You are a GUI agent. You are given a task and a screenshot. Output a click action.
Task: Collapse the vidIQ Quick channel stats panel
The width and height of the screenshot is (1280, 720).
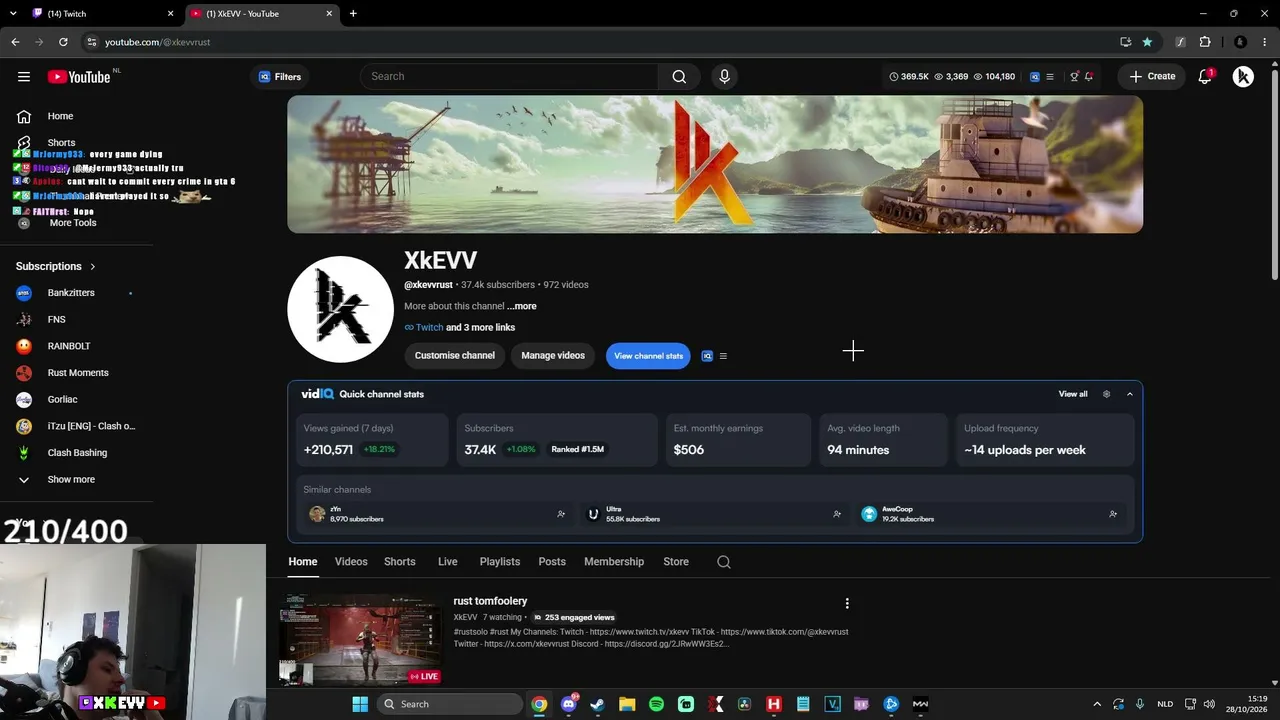click(x=1130, y=394)
